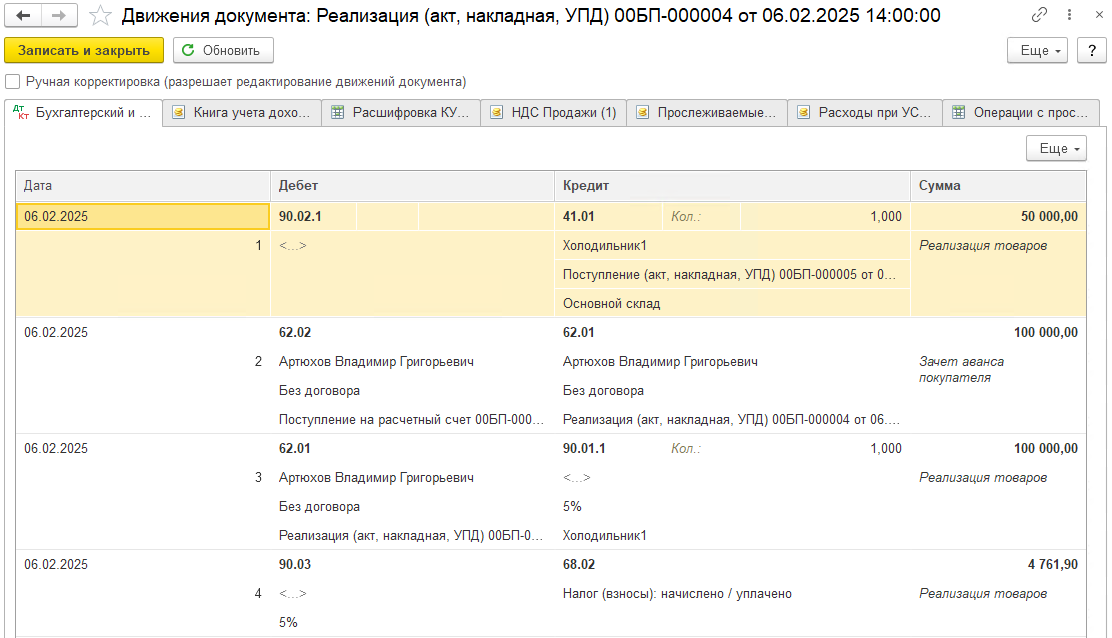Open the Расходы при УСН tab
This screenshot has height=638, width=1112.
coord(865,113)
